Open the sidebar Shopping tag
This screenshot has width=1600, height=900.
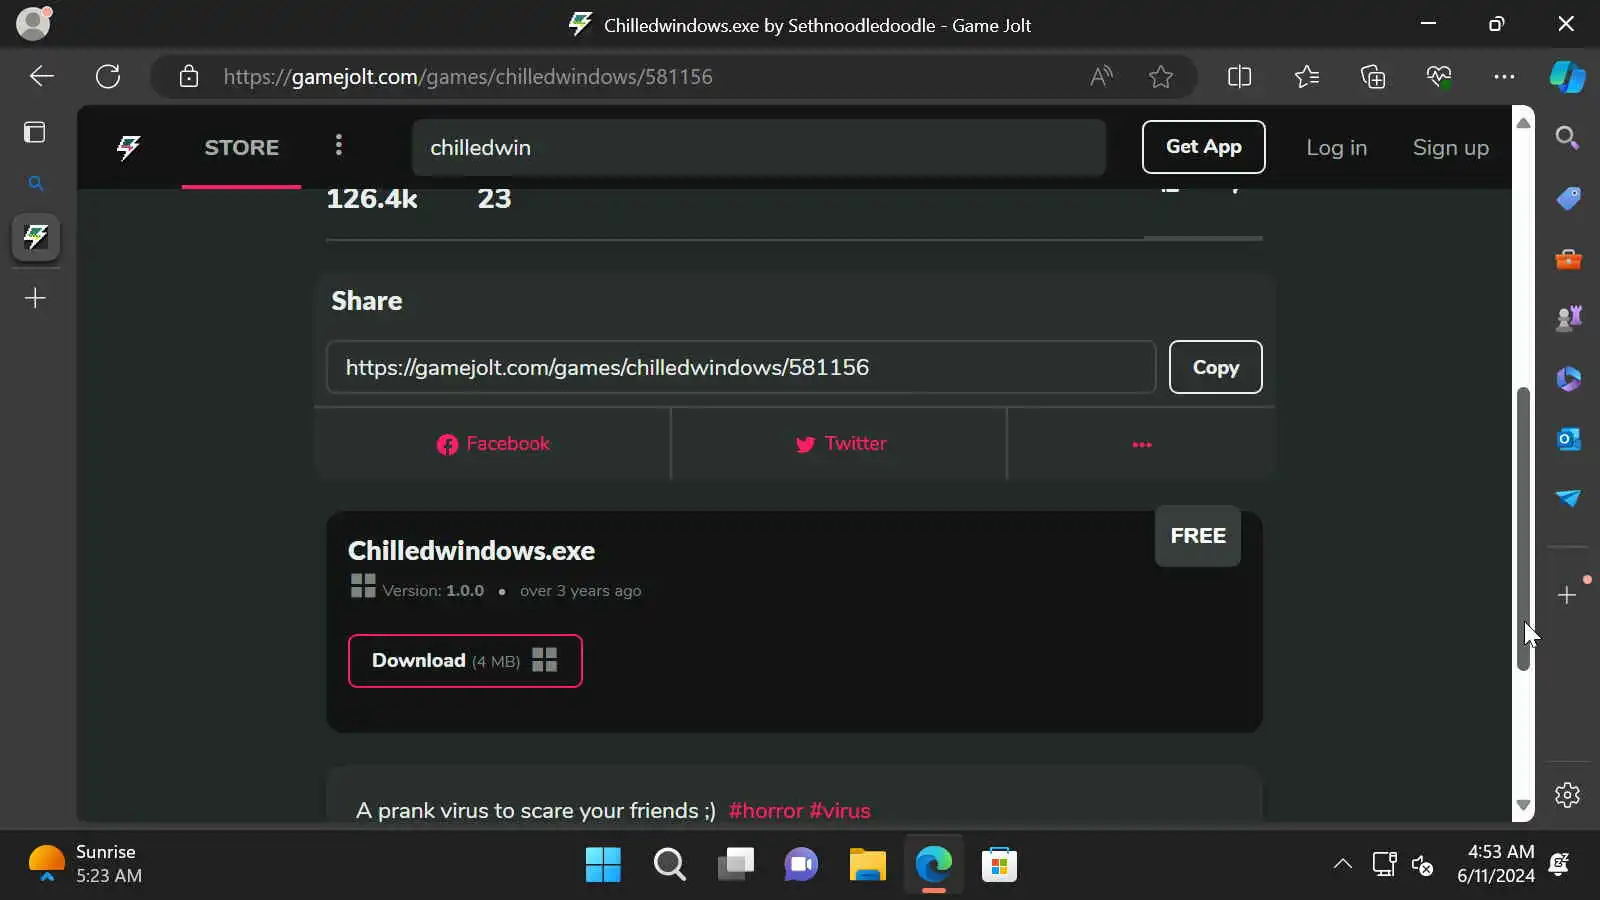(x=1567, y=198)
